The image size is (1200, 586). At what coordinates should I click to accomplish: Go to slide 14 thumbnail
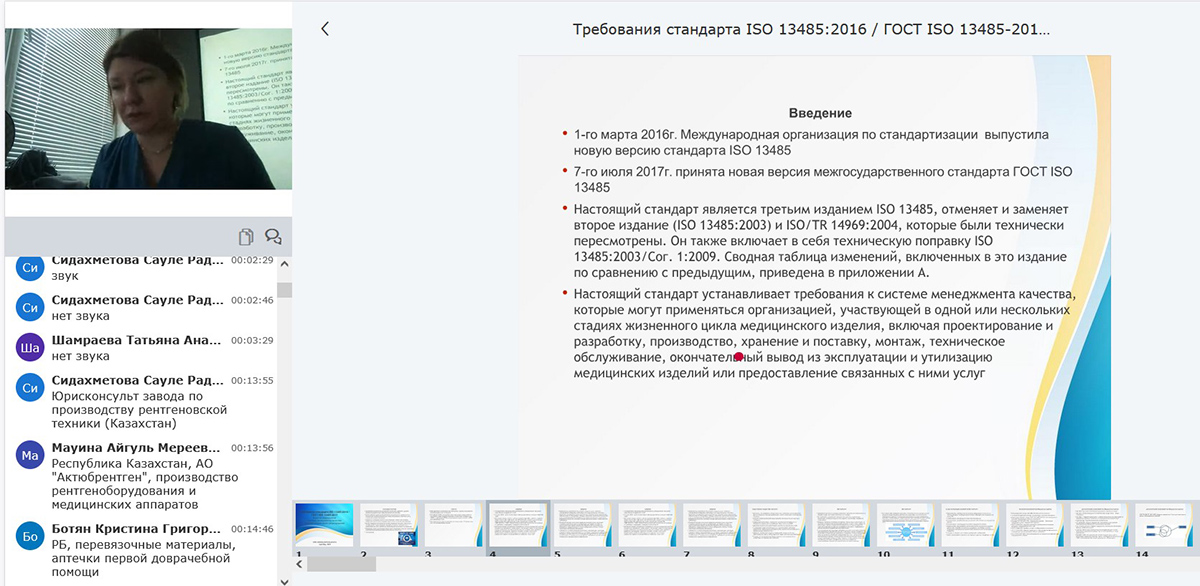coord(1164,525)
